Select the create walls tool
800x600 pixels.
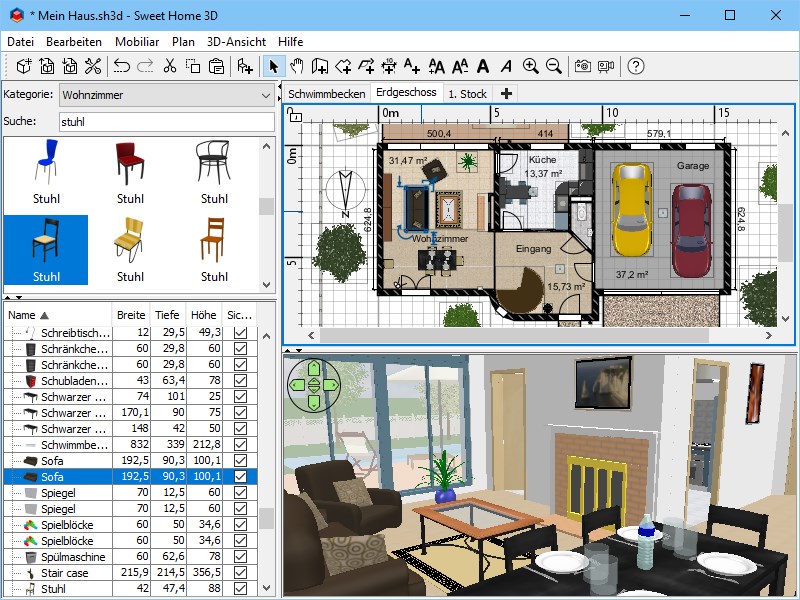(x=320, y=66)
